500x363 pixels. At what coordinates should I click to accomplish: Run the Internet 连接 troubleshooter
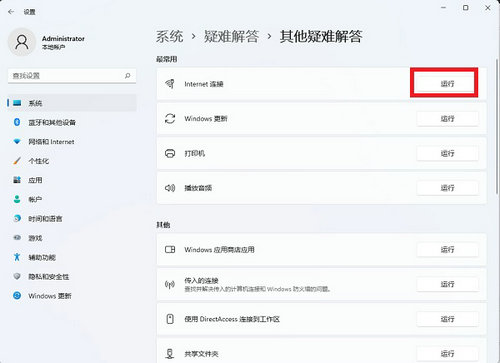447,84
